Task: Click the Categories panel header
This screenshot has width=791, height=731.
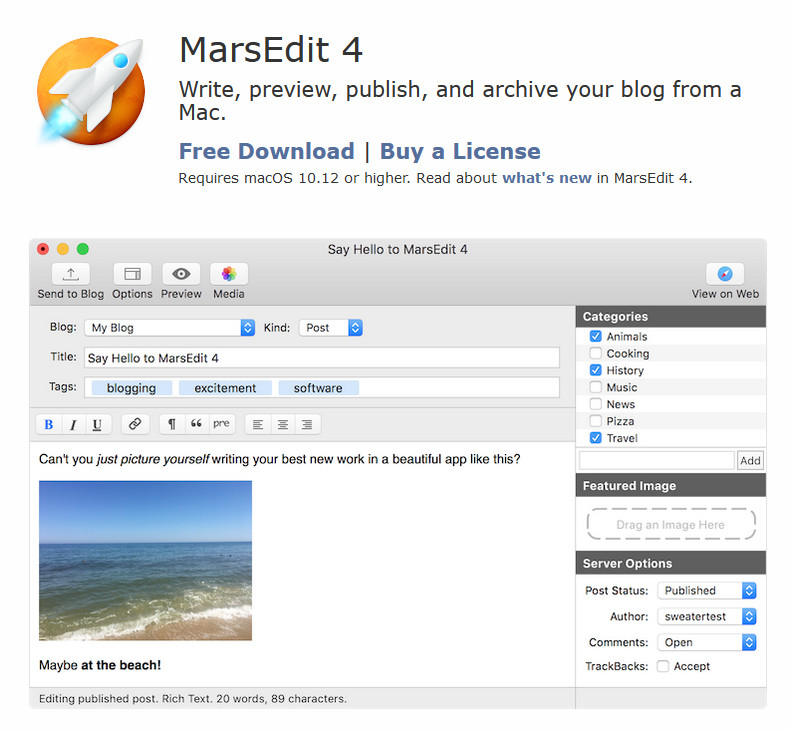Action: (x=671, y=317)
